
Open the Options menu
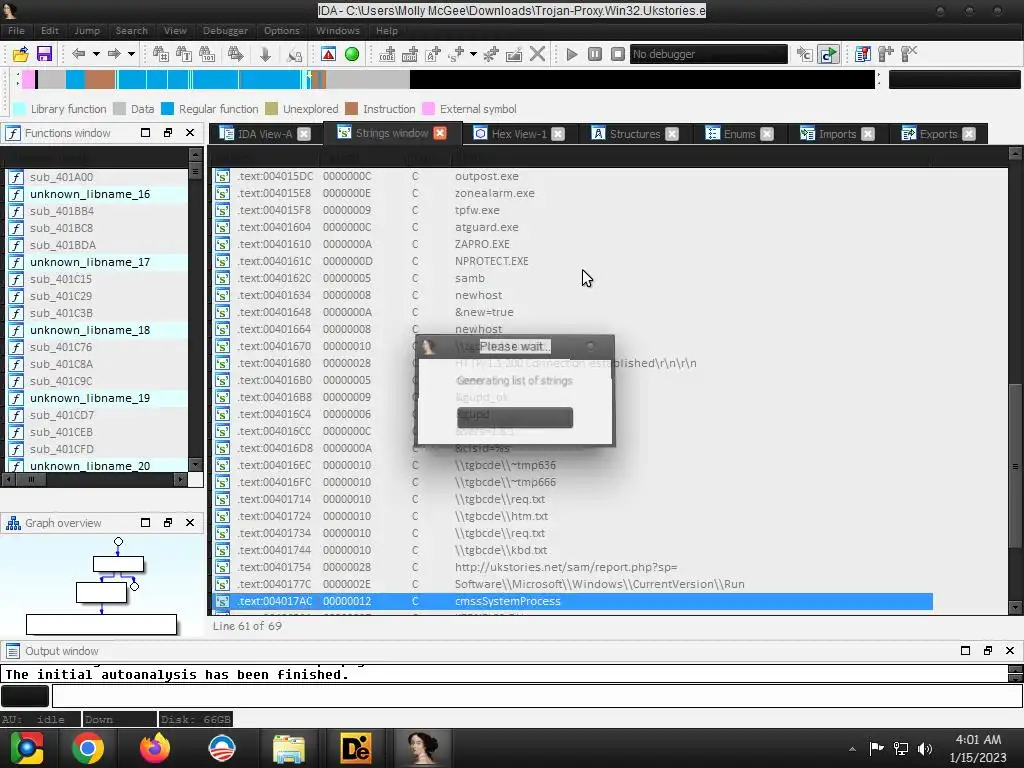282,31
